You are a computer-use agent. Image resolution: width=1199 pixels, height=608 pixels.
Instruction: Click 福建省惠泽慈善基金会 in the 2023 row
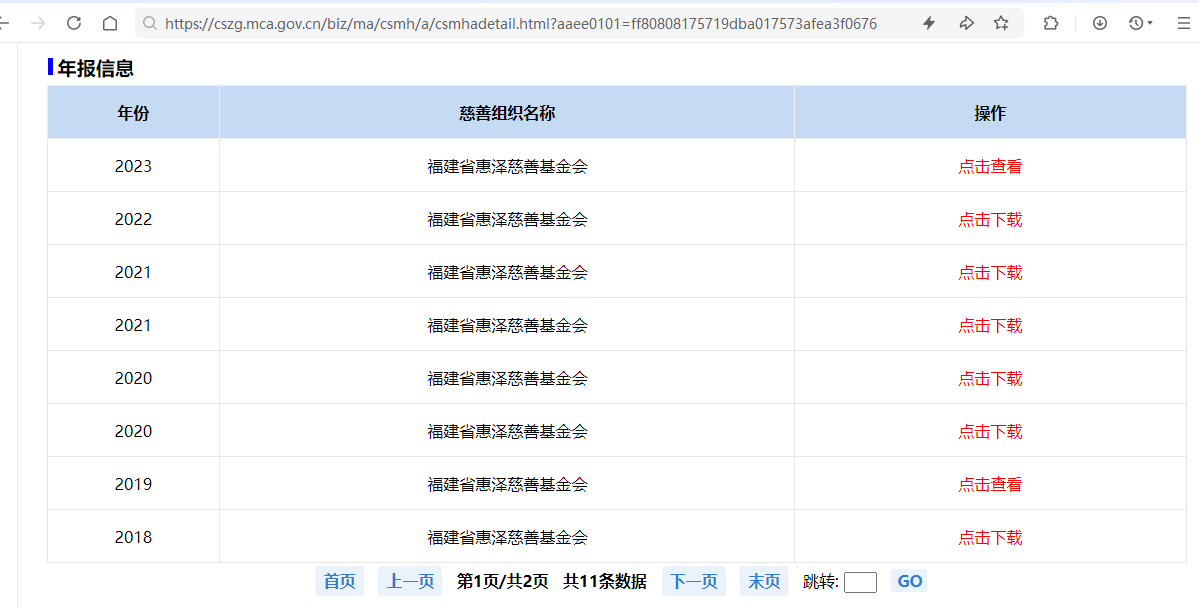click(x=507, y=166)
